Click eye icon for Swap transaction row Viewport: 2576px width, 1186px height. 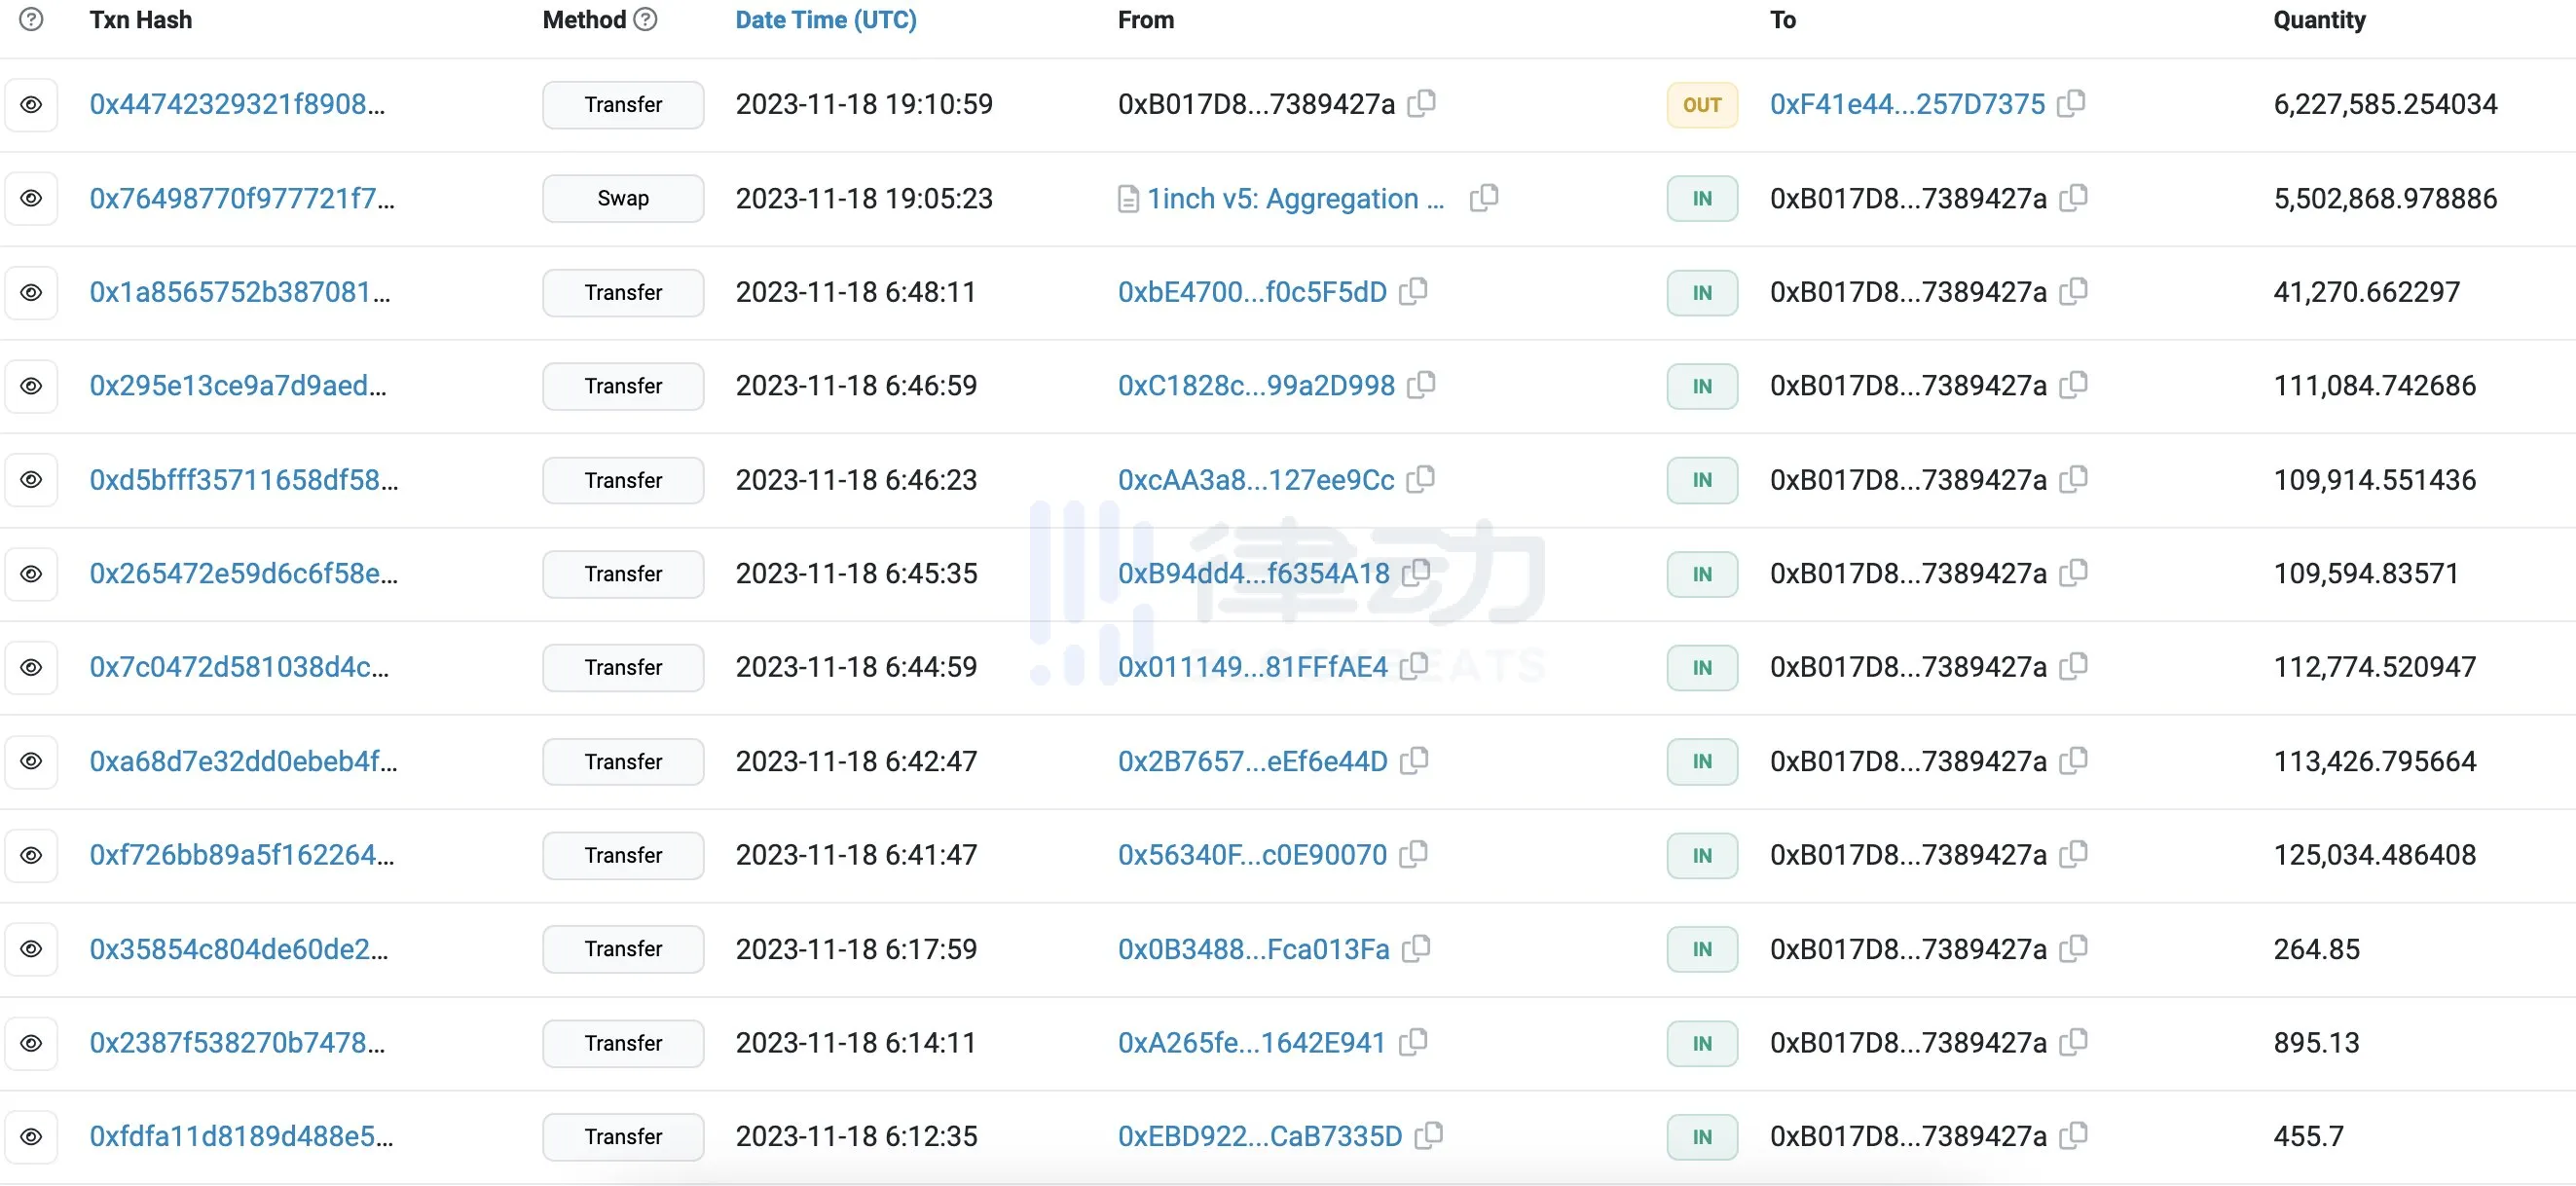[31, 198]
